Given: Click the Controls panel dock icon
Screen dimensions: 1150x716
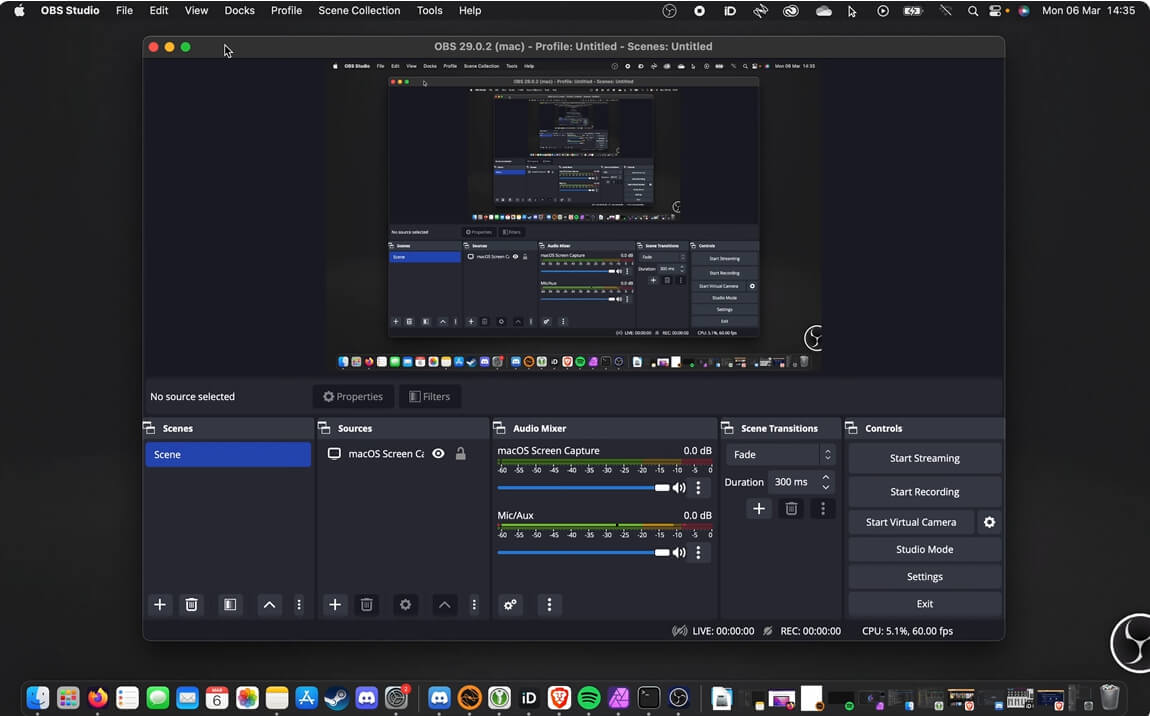Looking at the screenshot, I should 851,428.
